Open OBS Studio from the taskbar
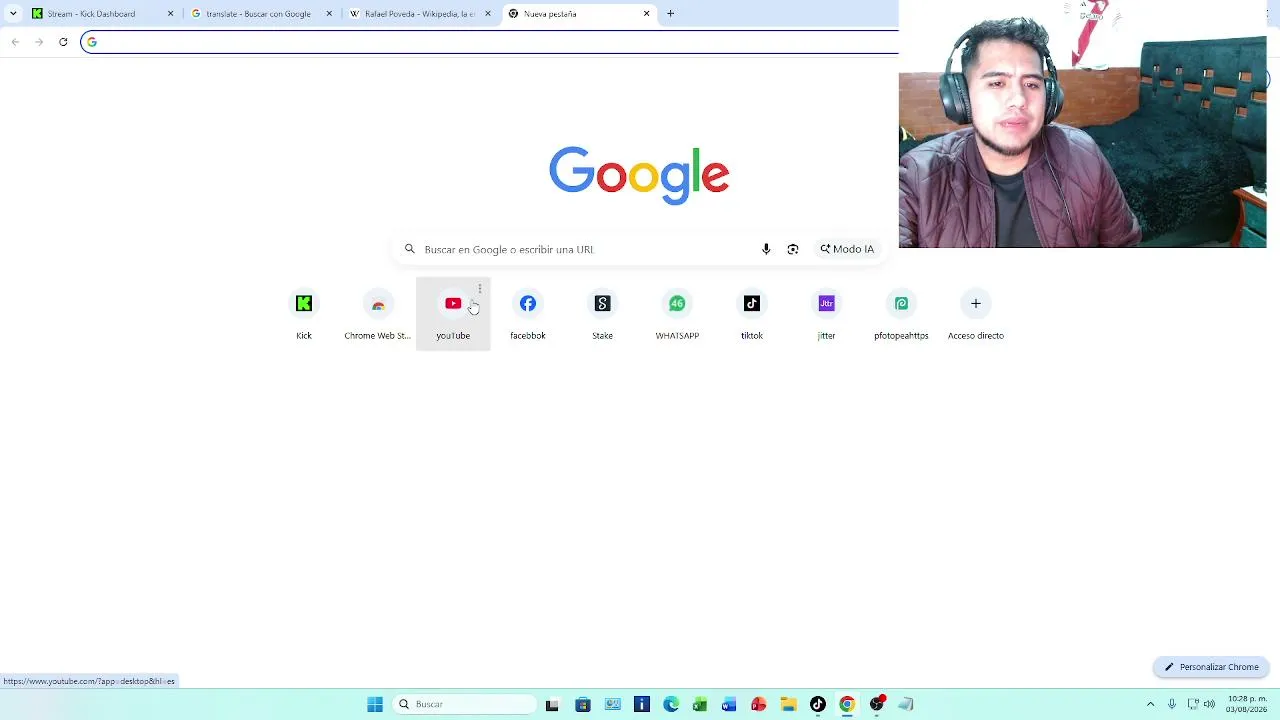 [877, 704]
